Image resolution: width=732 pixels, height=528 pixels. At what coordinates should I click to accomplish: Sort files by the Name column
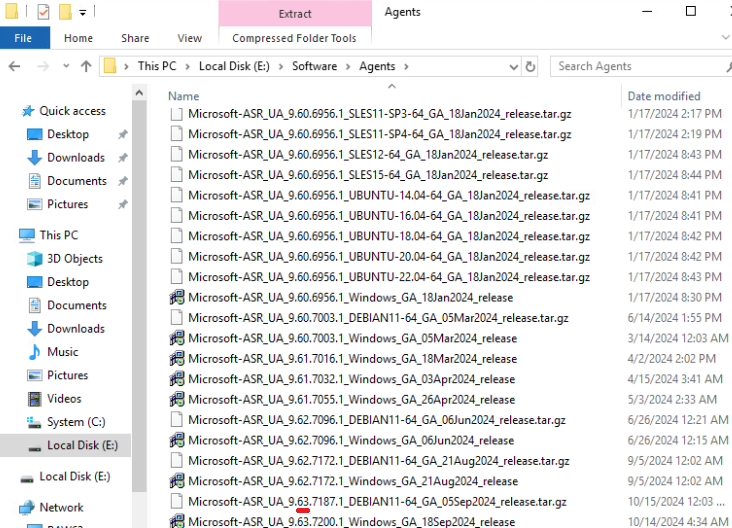(x=183, y=96)
